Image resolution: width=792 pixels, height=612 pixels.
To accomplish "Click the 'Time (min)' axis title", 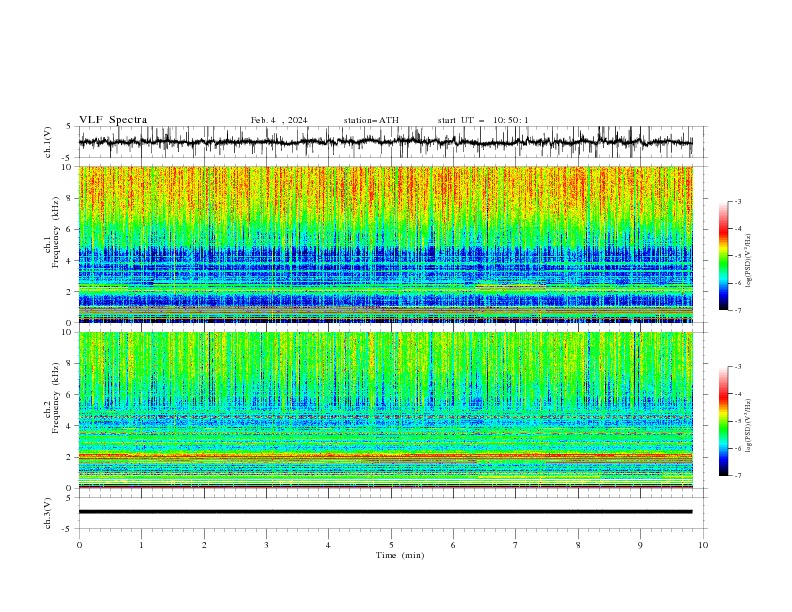I will [x=400, y=555].
